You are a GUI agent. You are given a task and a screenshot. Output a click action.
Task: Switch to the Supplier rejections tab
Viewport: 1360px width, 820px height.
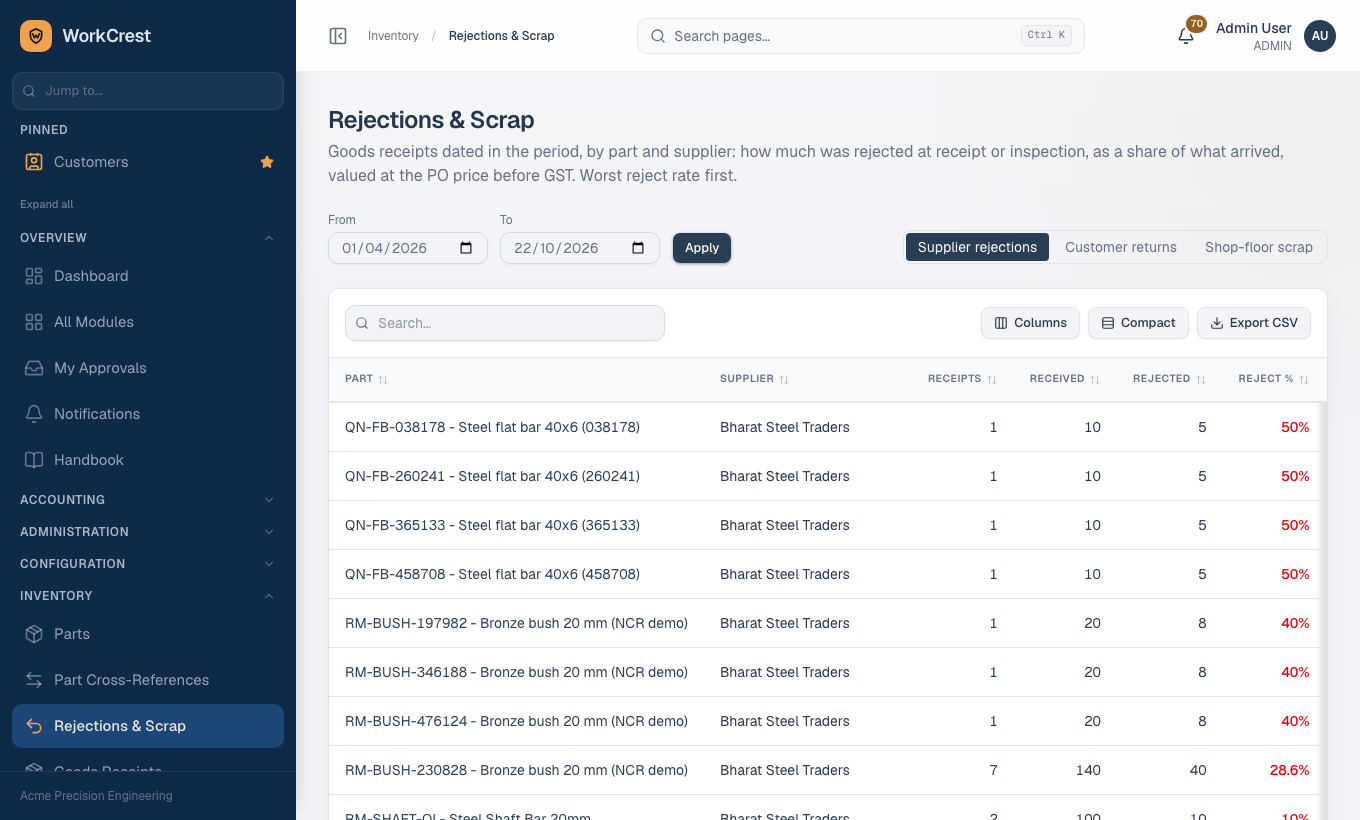point(977,247)
